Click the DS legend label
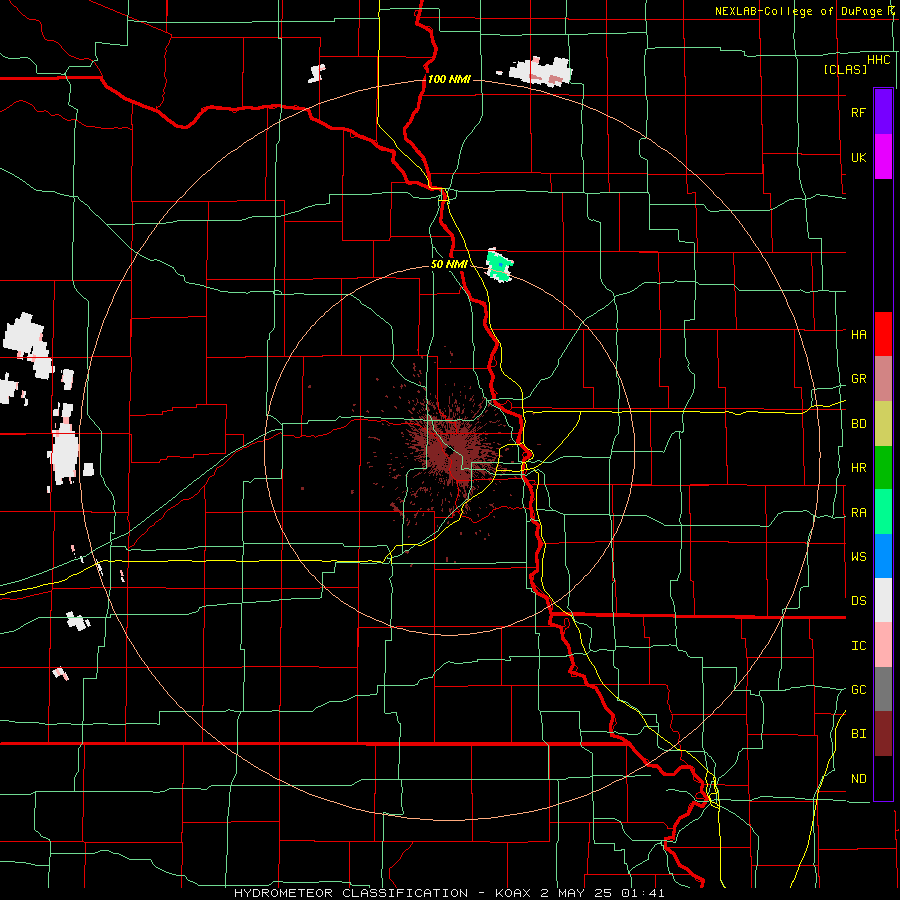The image size is (900, 900). click(x=858, y=600)
